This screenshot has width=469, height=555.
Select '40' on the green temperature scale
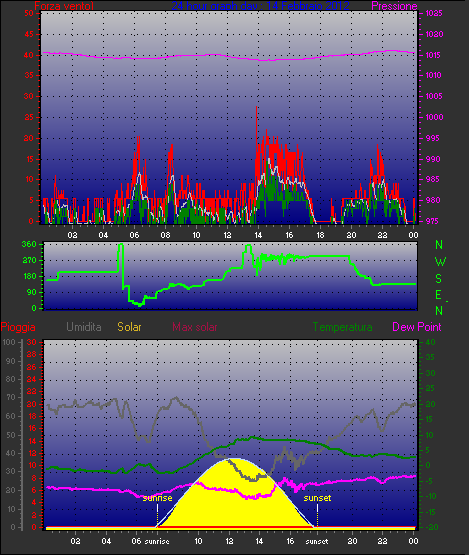coord(430,342)
